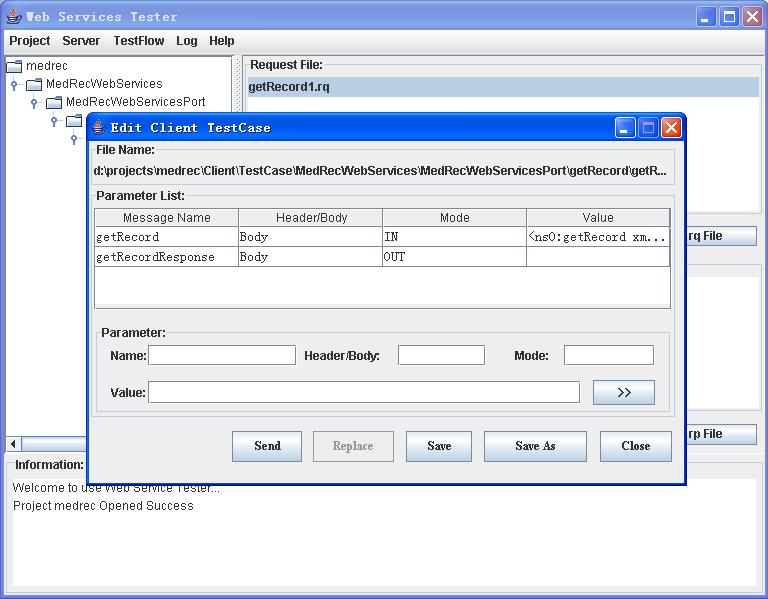Click the Java icon in Web Services Tester title

pyautogui.click(x=14, y=16)
